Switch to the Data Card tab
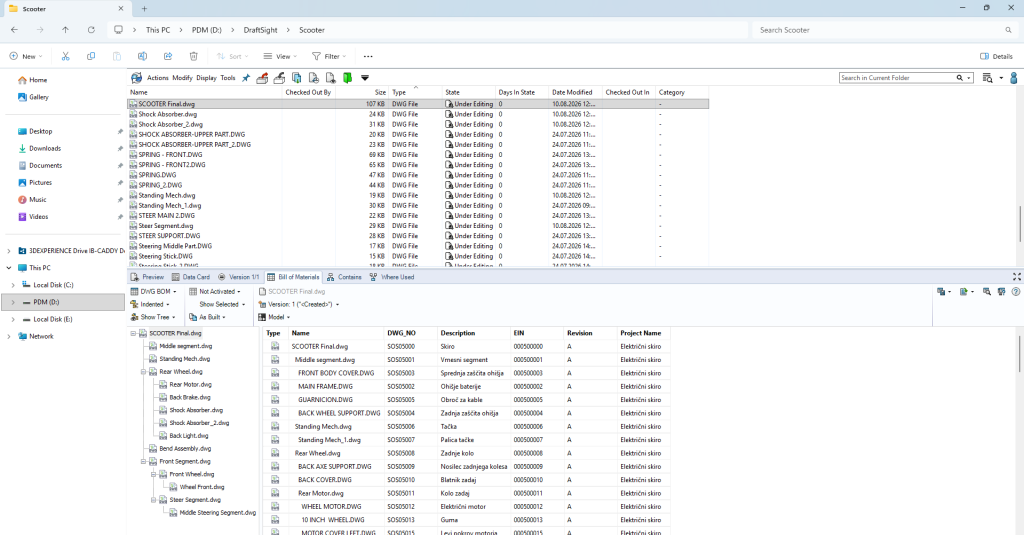The image size is (1024, 535). click(x=191, y=277)
